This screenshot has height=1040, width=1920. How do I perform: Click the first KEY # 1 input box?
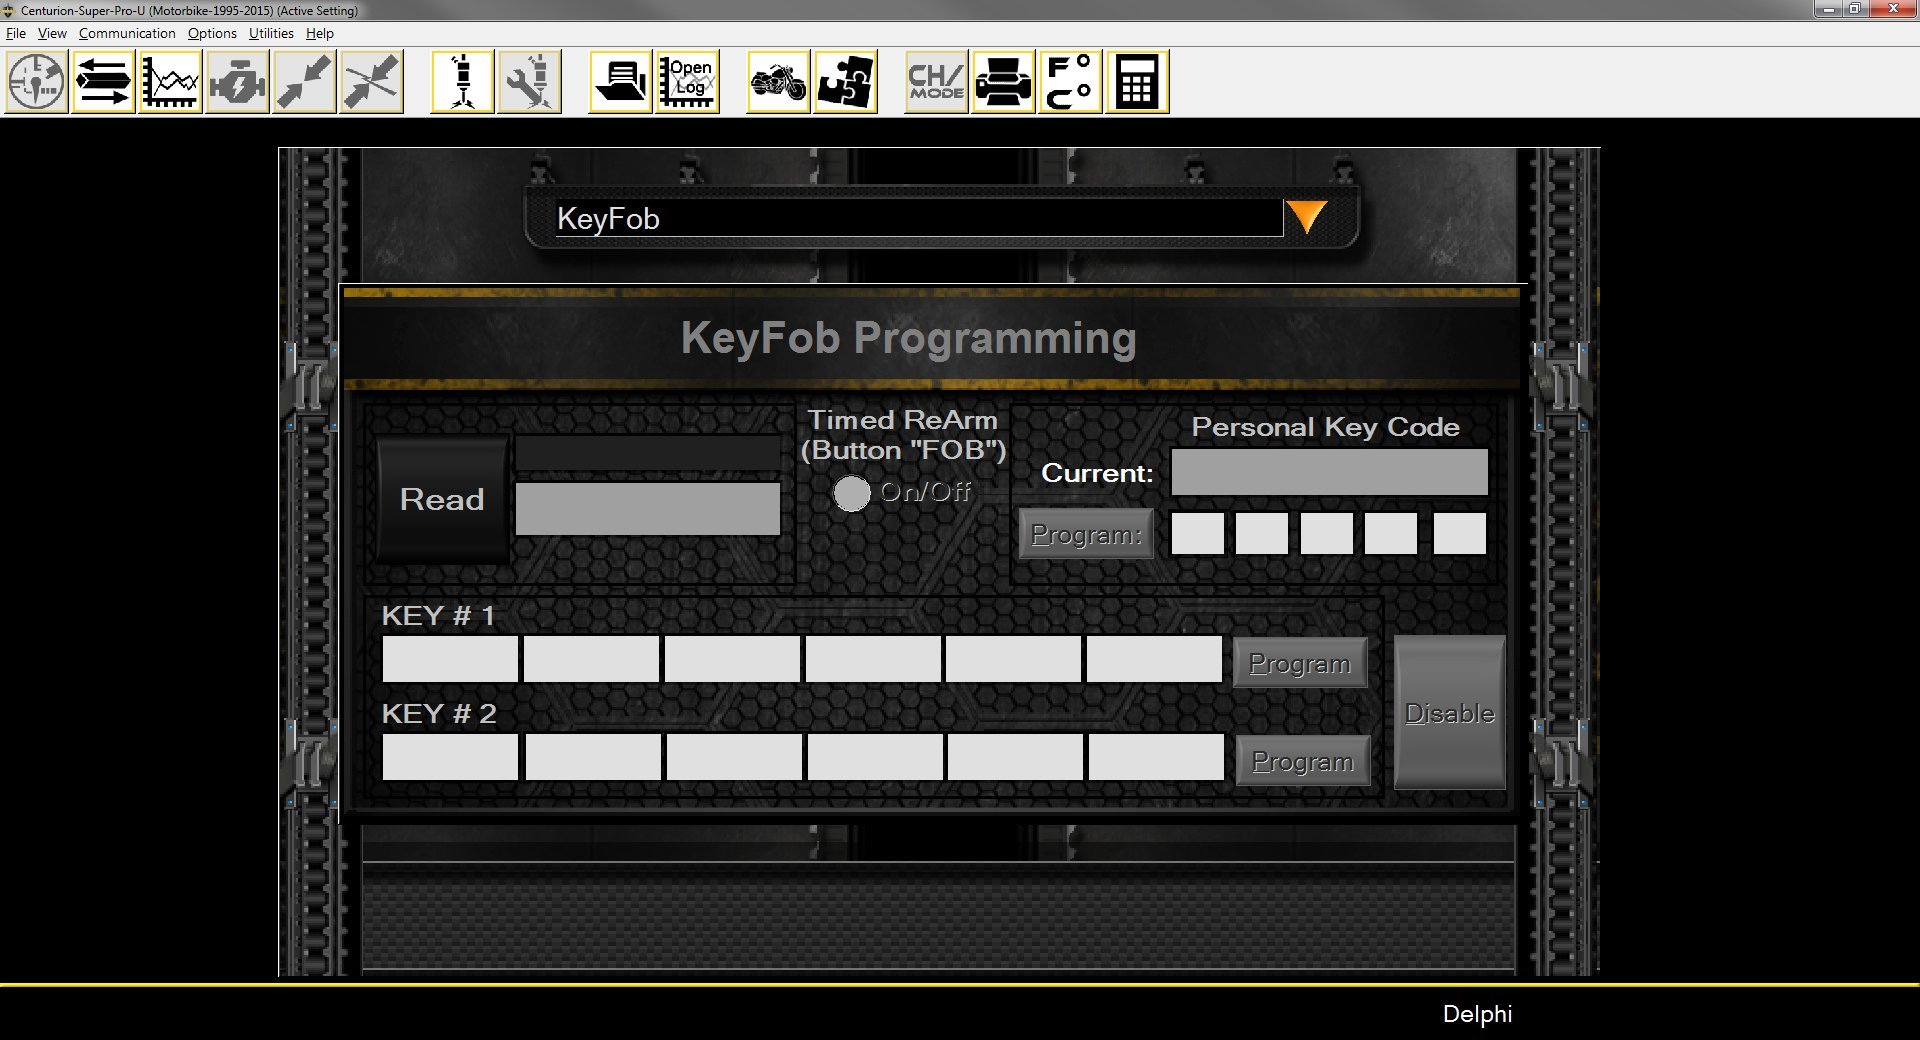pos(450,660)
